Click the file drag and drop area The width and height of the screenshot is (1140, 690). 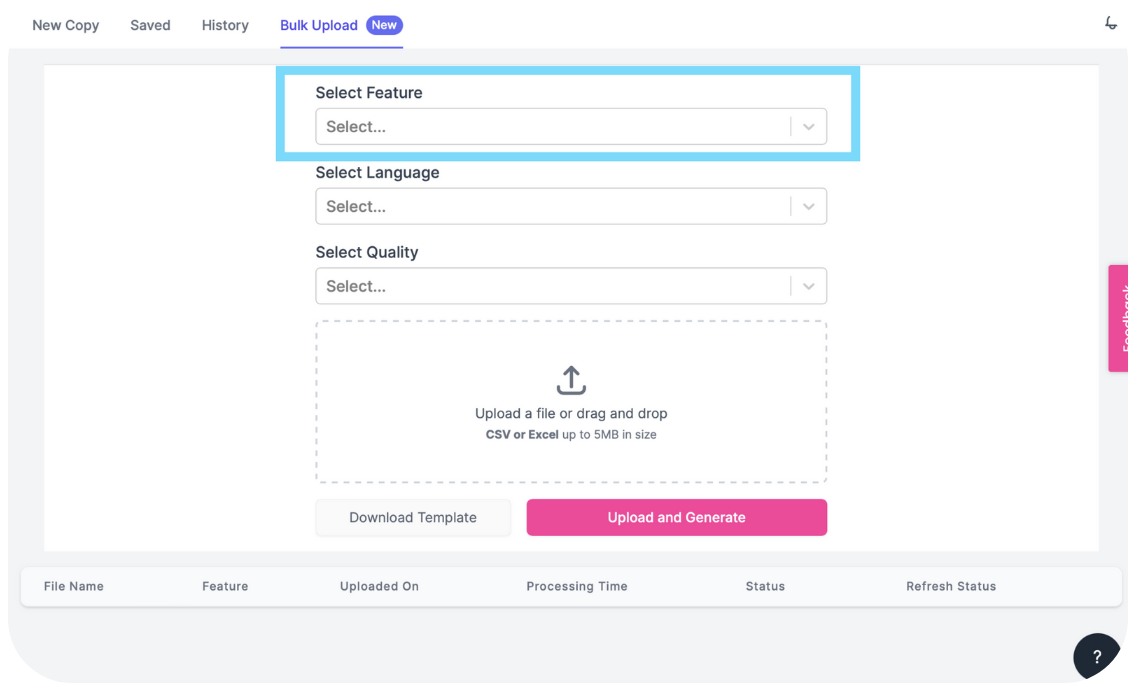pos(571,401)
